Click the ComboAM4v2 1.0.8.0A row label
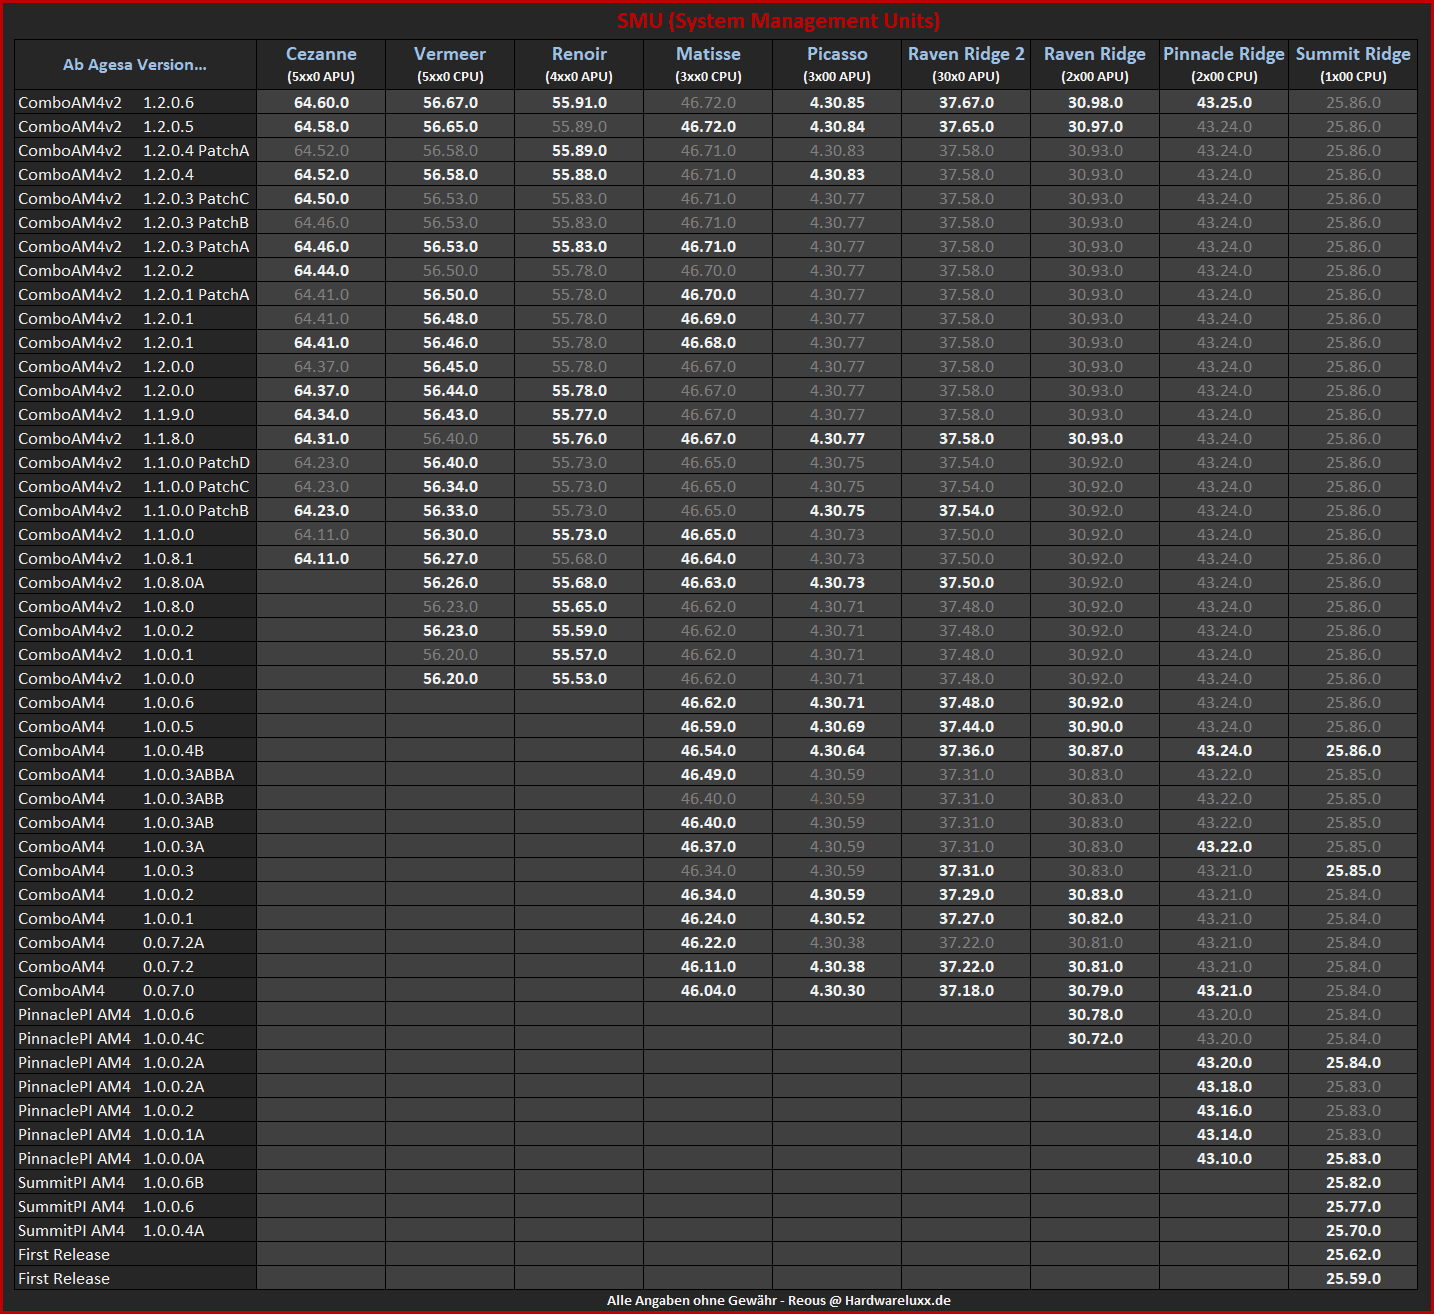Image resolution: width=1434 pixels, height=1314 pixels. [x=135, y=582]
